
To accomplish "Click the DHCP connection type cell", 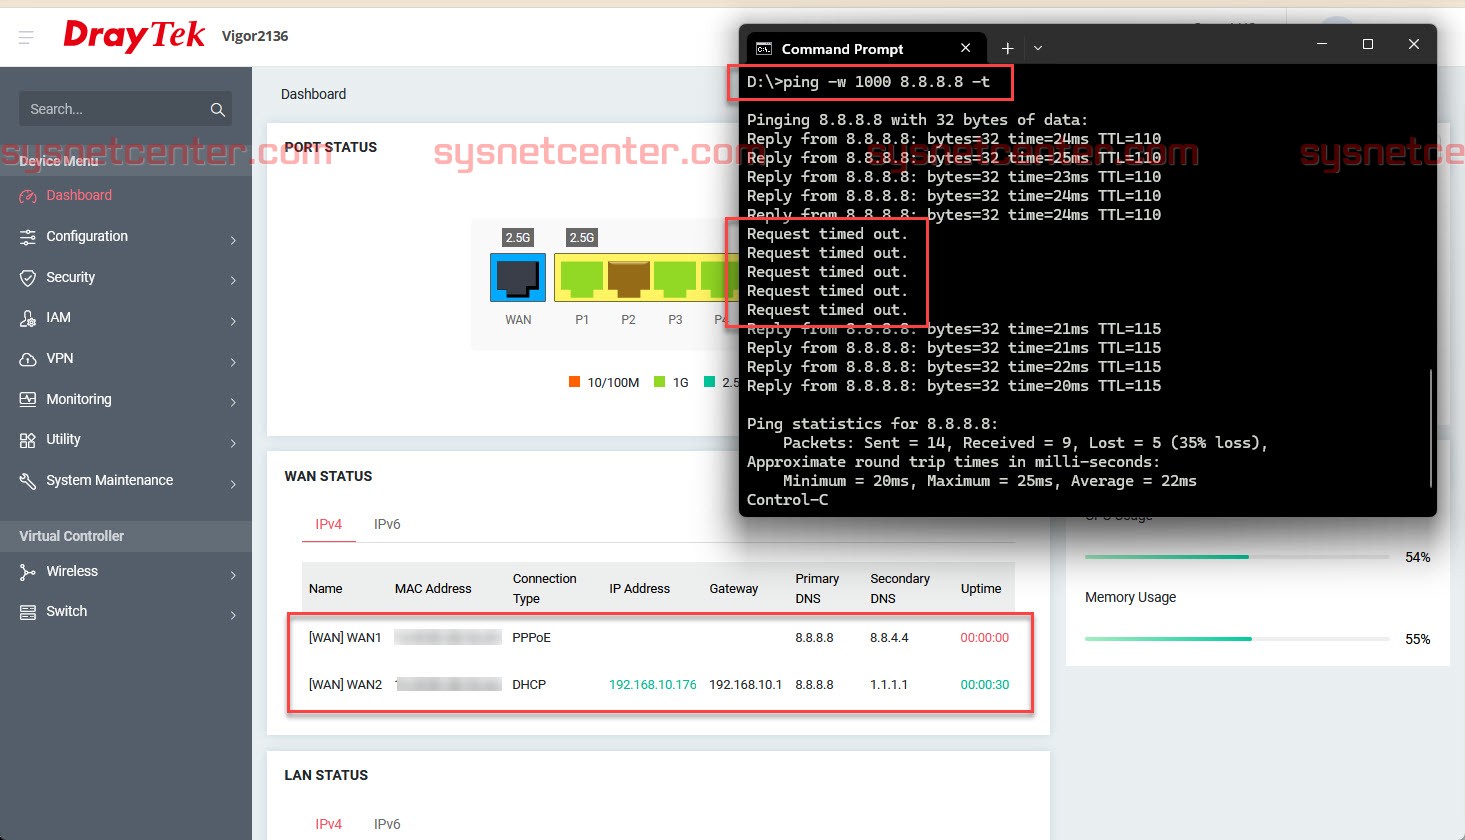I will pos(529,685).
